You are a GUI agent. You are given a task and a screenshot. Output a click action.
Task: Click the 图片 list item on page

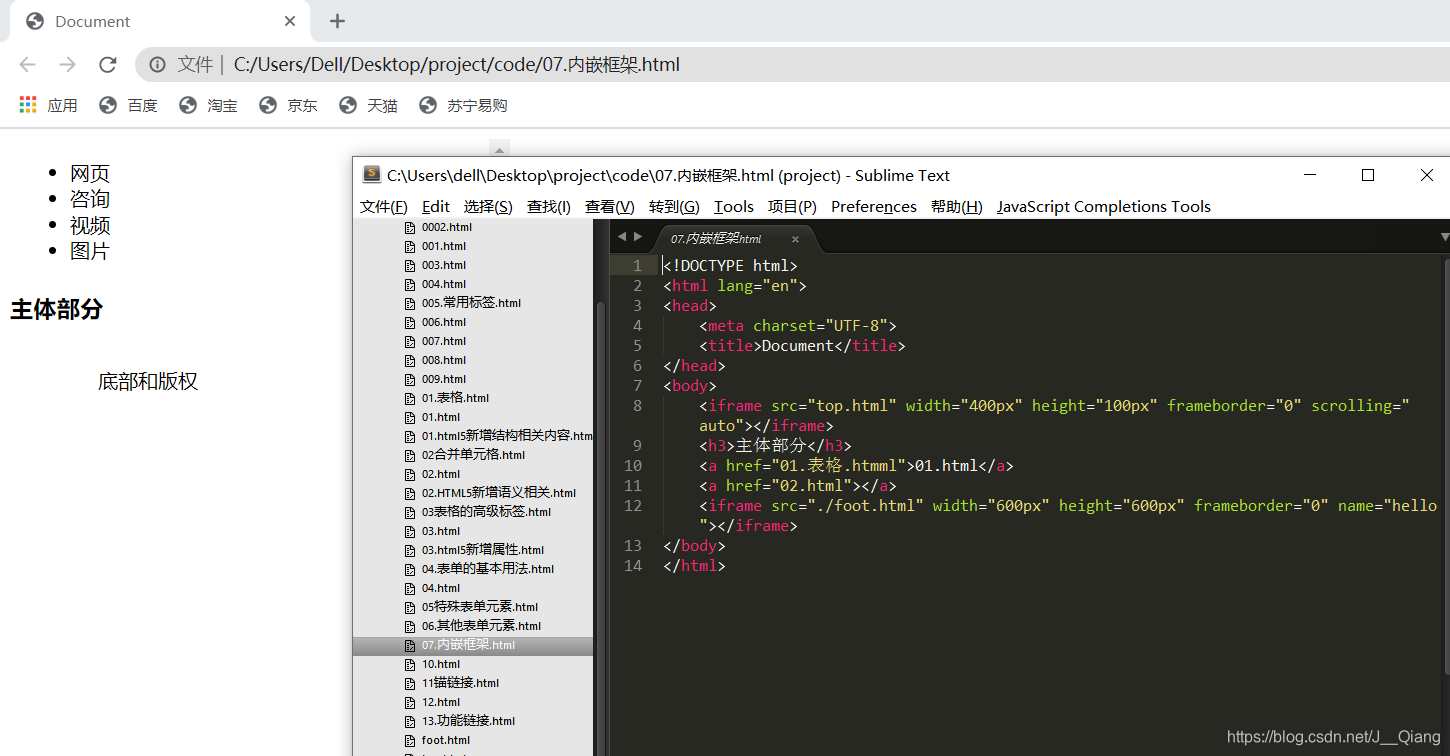tap(90, 251)
